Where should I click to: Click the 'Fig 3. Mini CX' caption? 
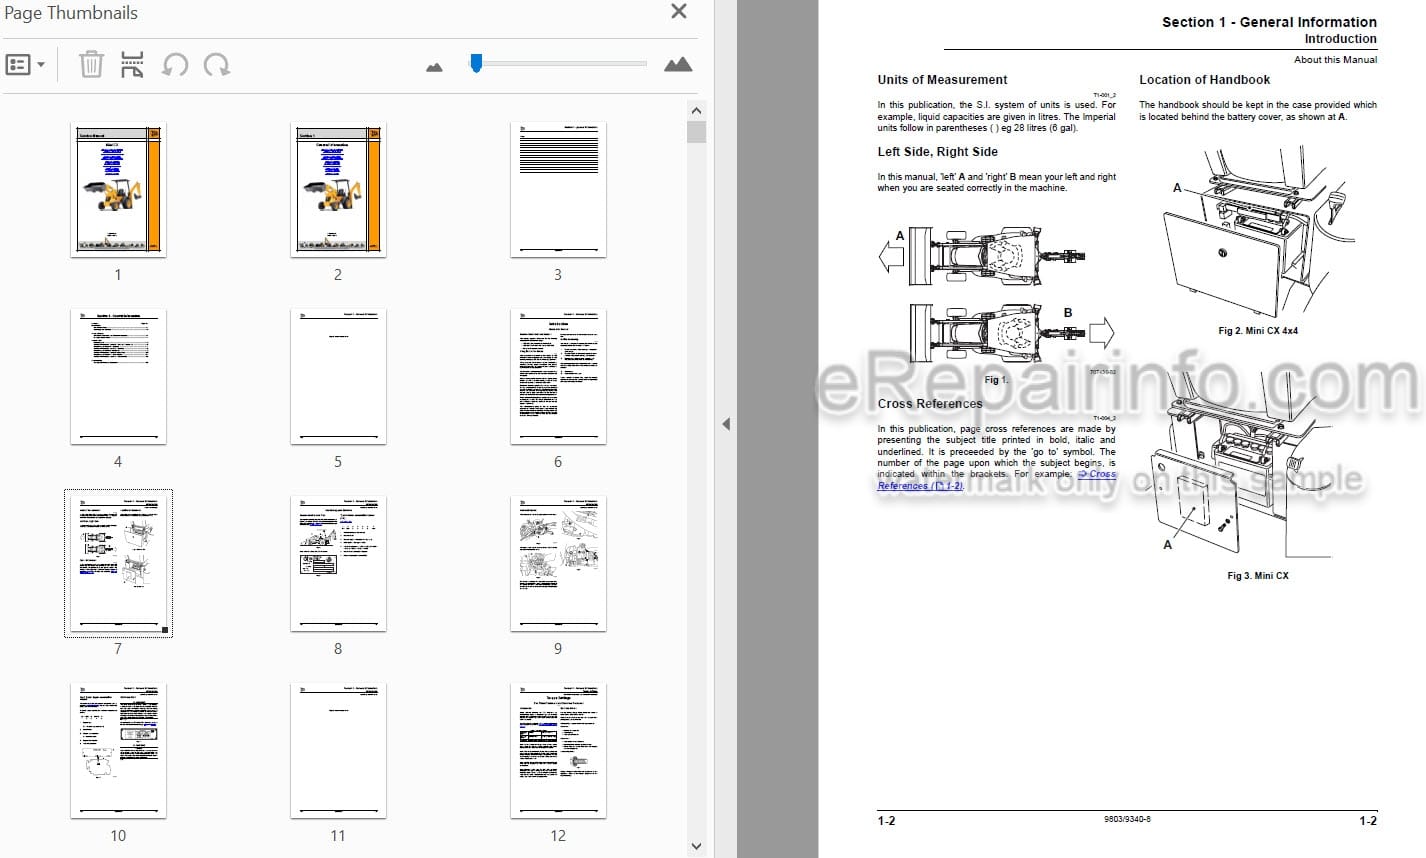(1257, 576)
